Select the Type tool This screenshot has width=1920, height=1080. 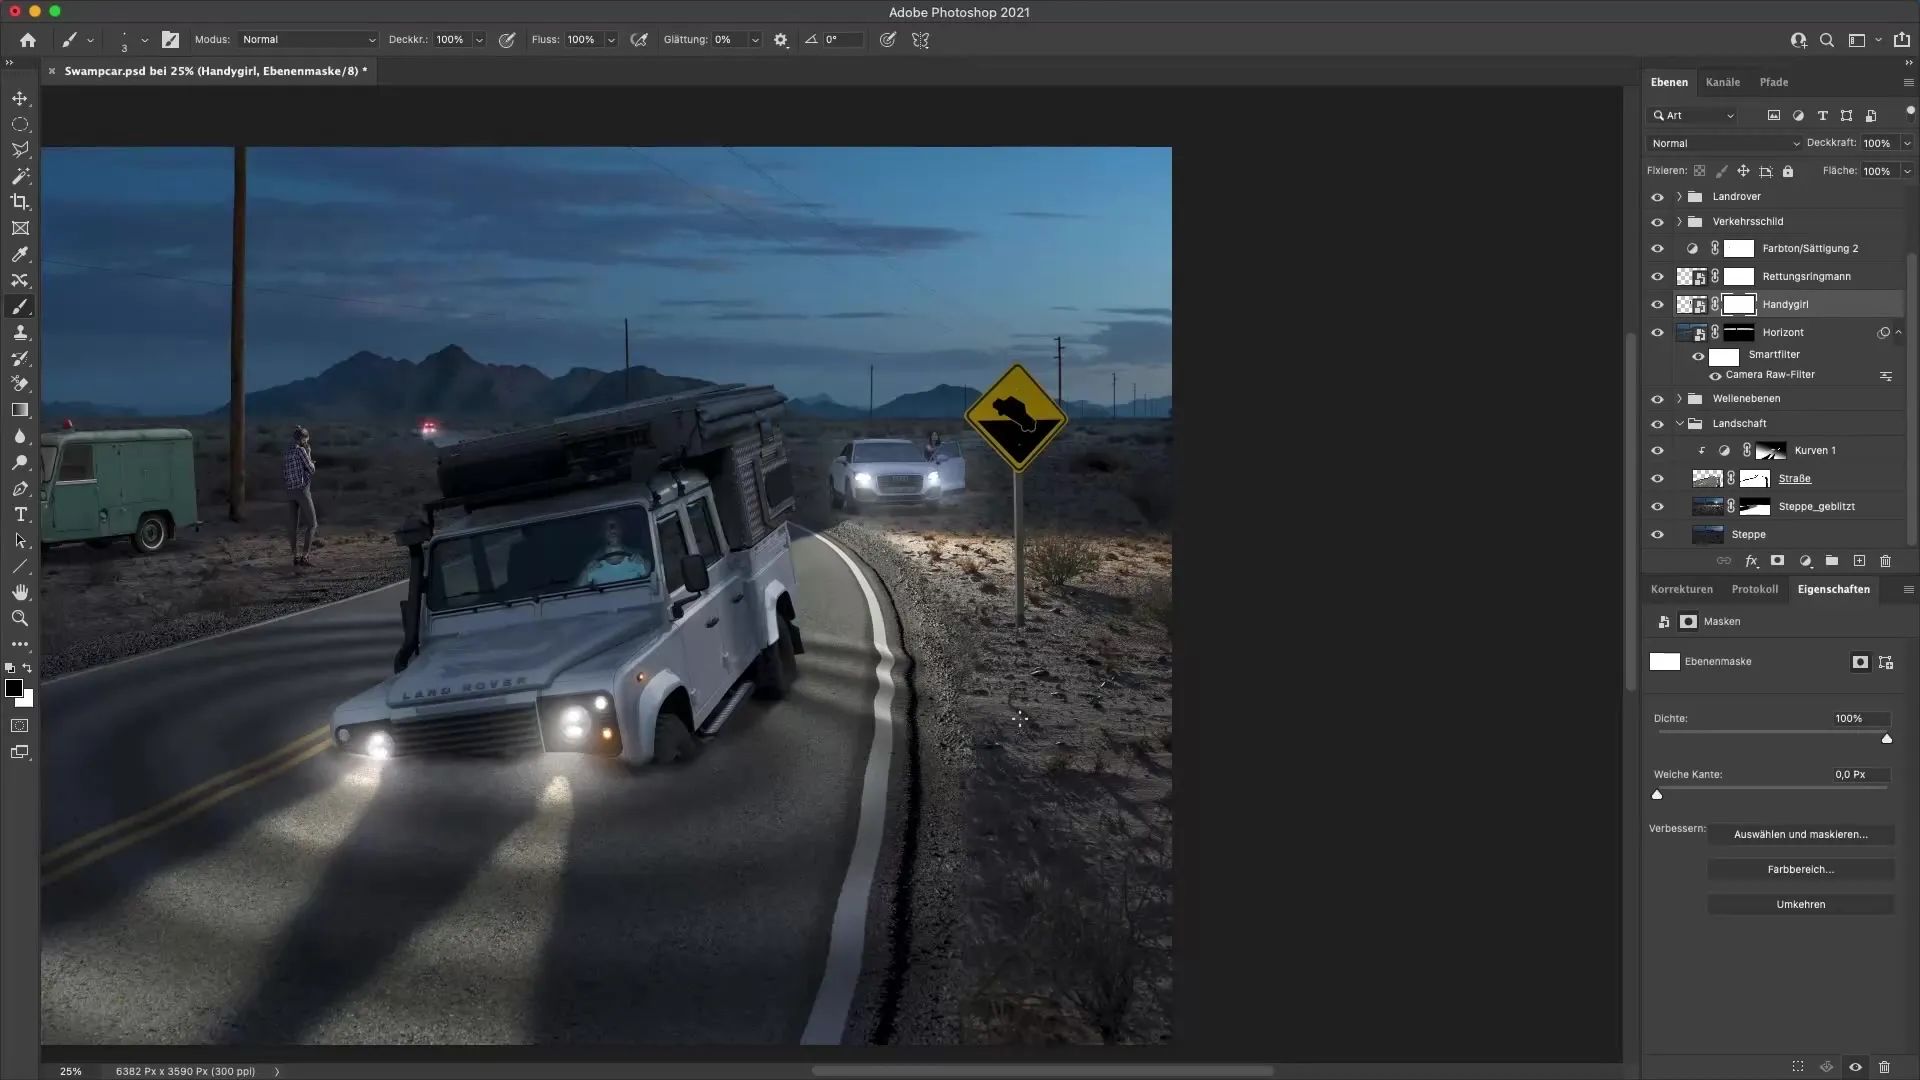(x=20, y=515)
